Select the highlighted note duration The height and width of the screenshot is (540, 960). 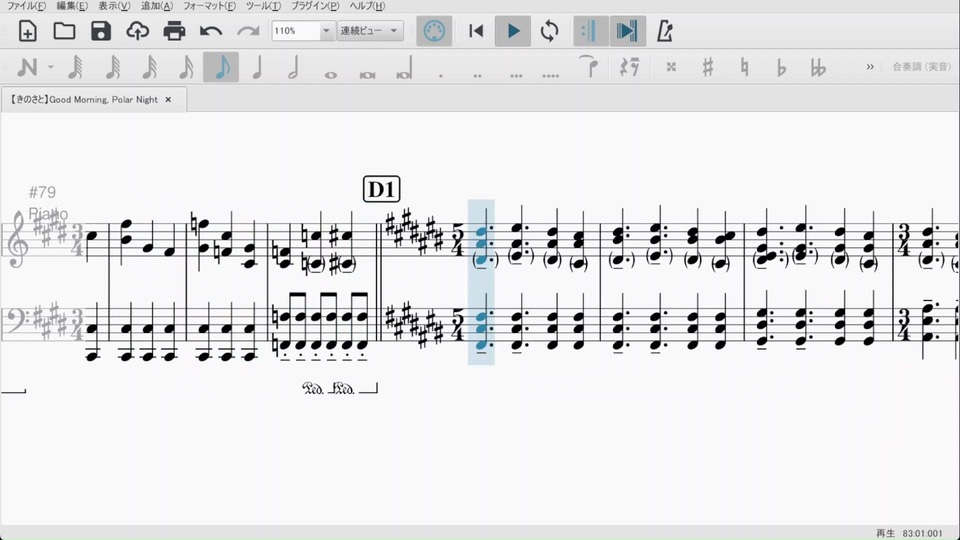coord(221,67)
